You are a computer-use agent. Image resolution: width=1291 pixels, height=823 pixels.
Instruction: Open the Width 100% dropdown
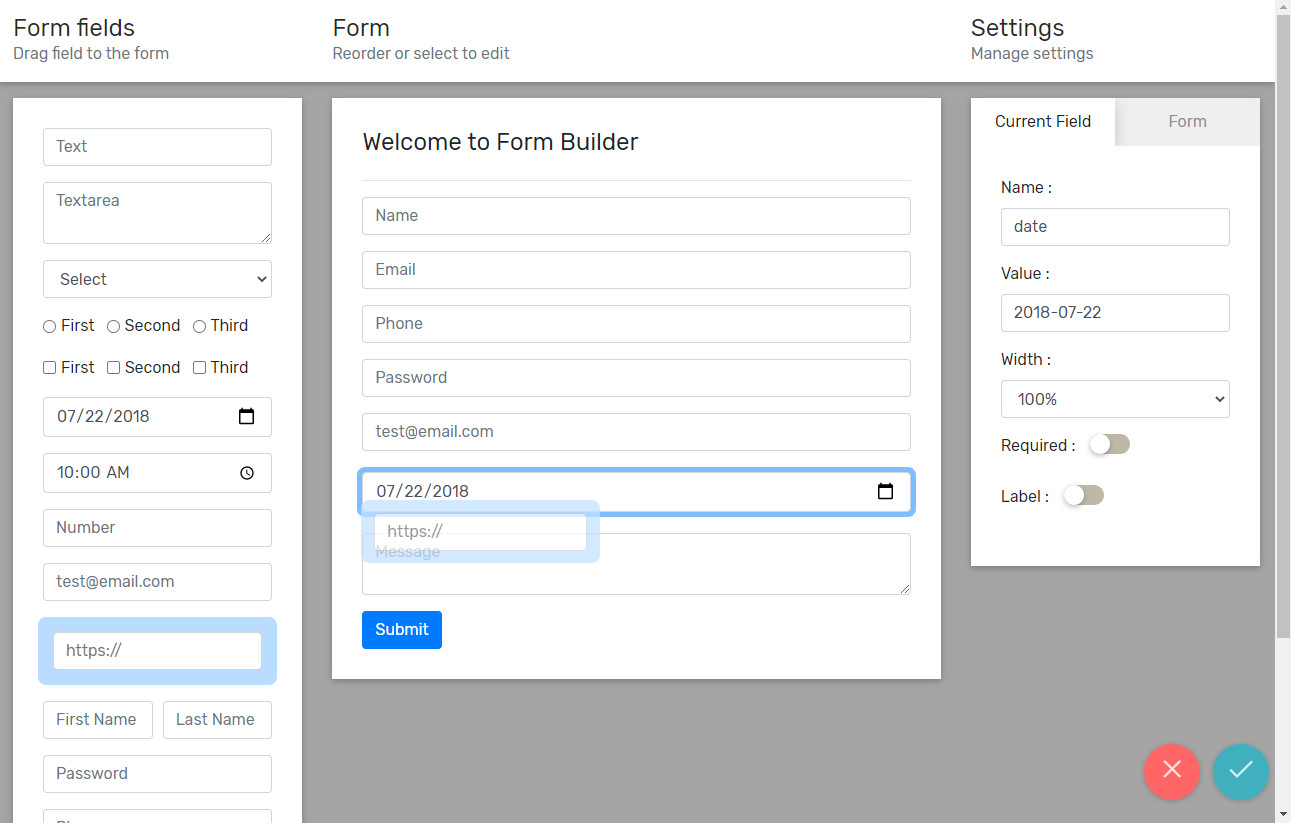click(1114, 399)
